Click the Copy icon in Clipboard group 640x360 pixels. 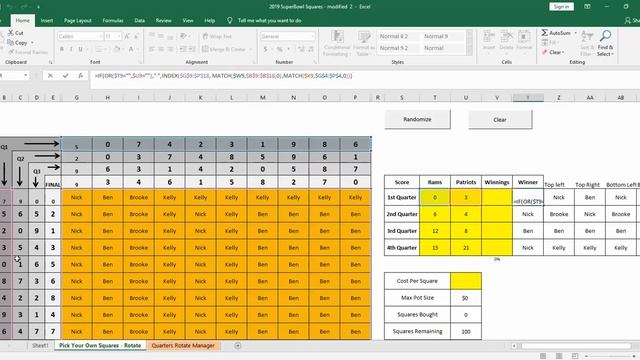pyautogui.click(x=11, y=42)
